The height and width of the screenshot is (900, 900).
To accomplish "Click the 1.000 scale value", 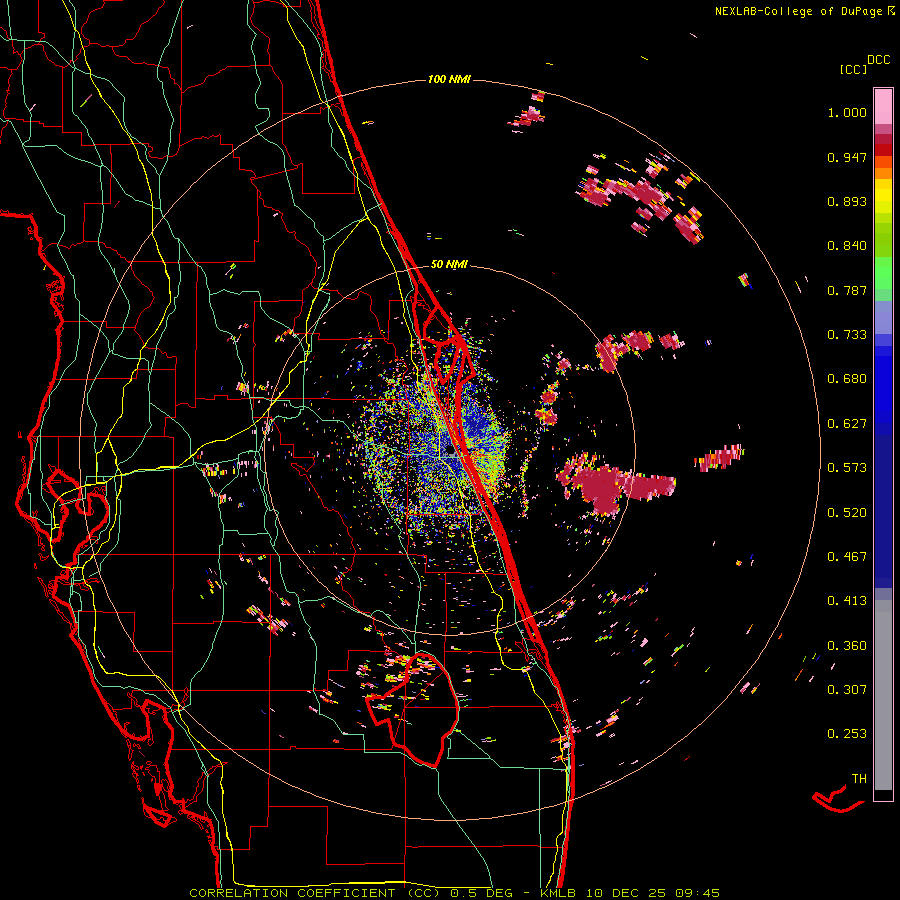I will tap(847, 112).
